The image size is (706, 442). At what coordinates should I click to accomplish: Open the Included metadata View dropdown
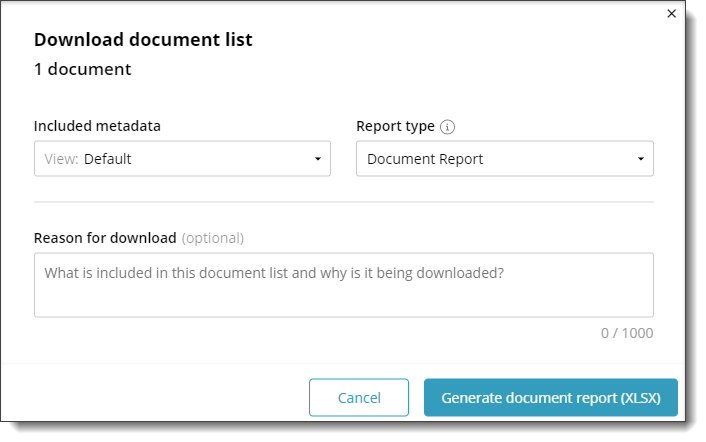(182, 158)
